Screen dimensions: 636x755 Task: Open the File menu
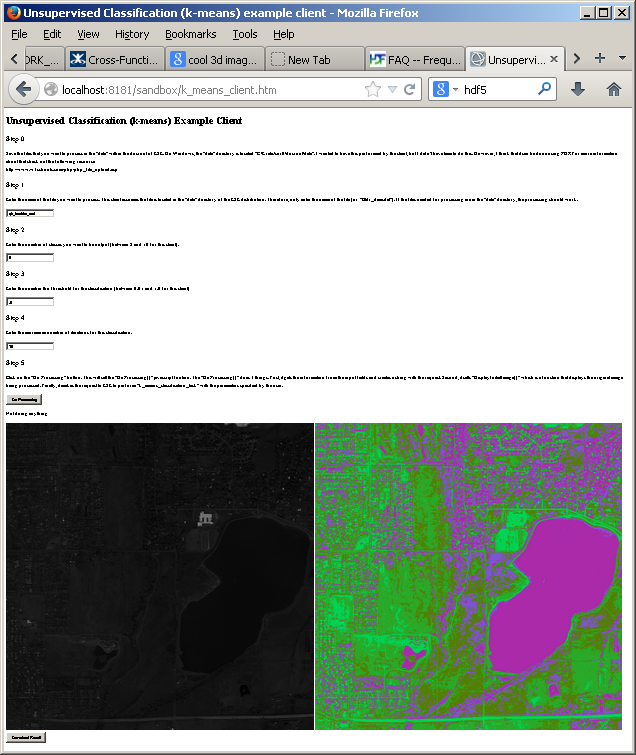pyautogui.click(x=19, y=34)
